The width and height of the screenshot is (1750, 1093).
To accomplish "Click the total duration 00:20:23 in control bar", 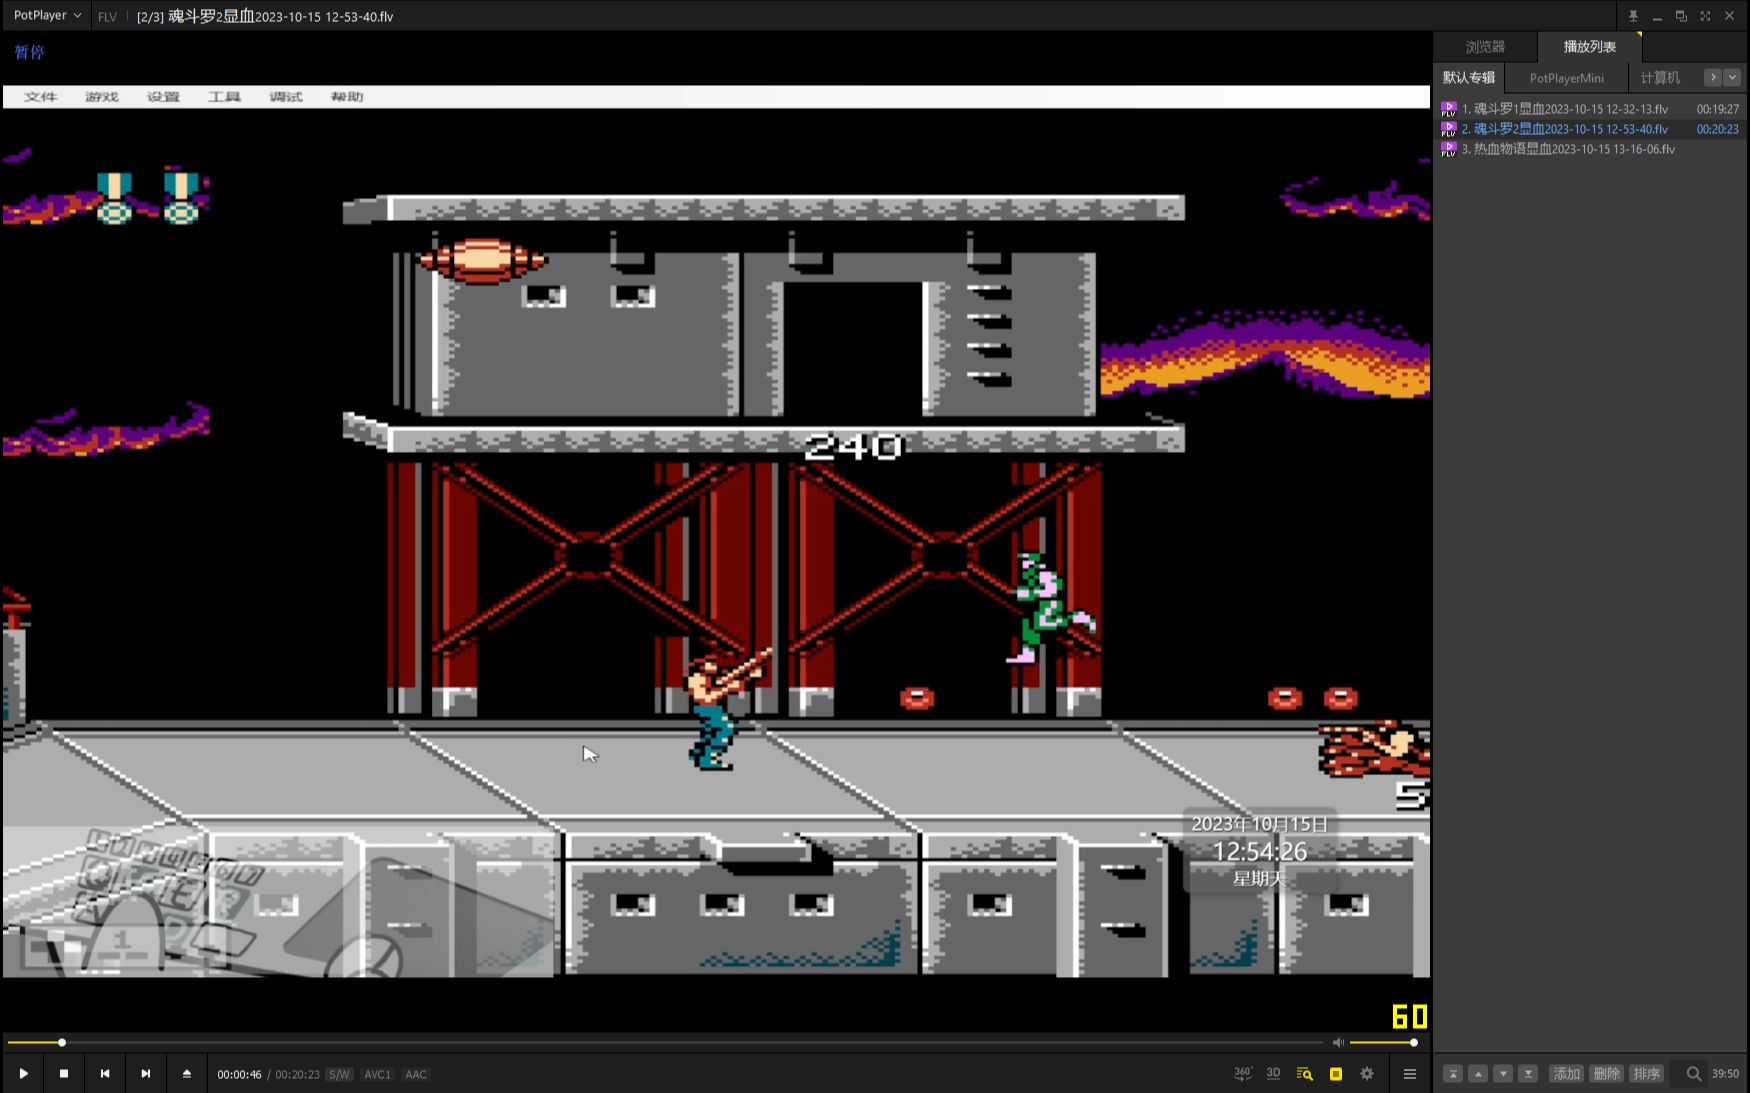I will 297,1074.
